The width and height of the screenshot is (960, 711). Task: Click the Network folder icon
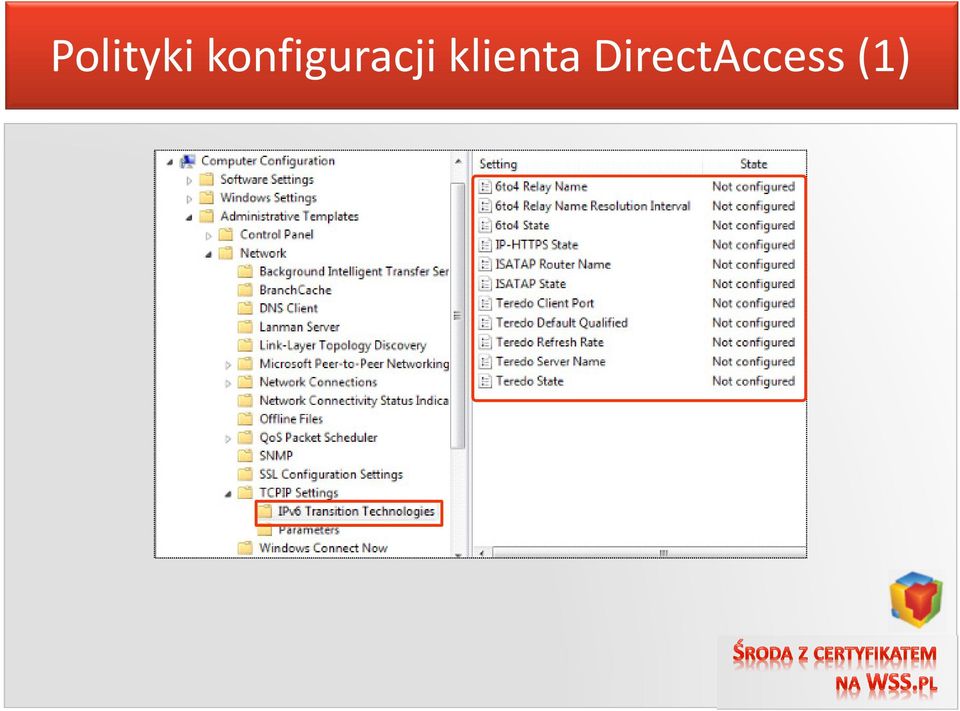pos(227,253)
